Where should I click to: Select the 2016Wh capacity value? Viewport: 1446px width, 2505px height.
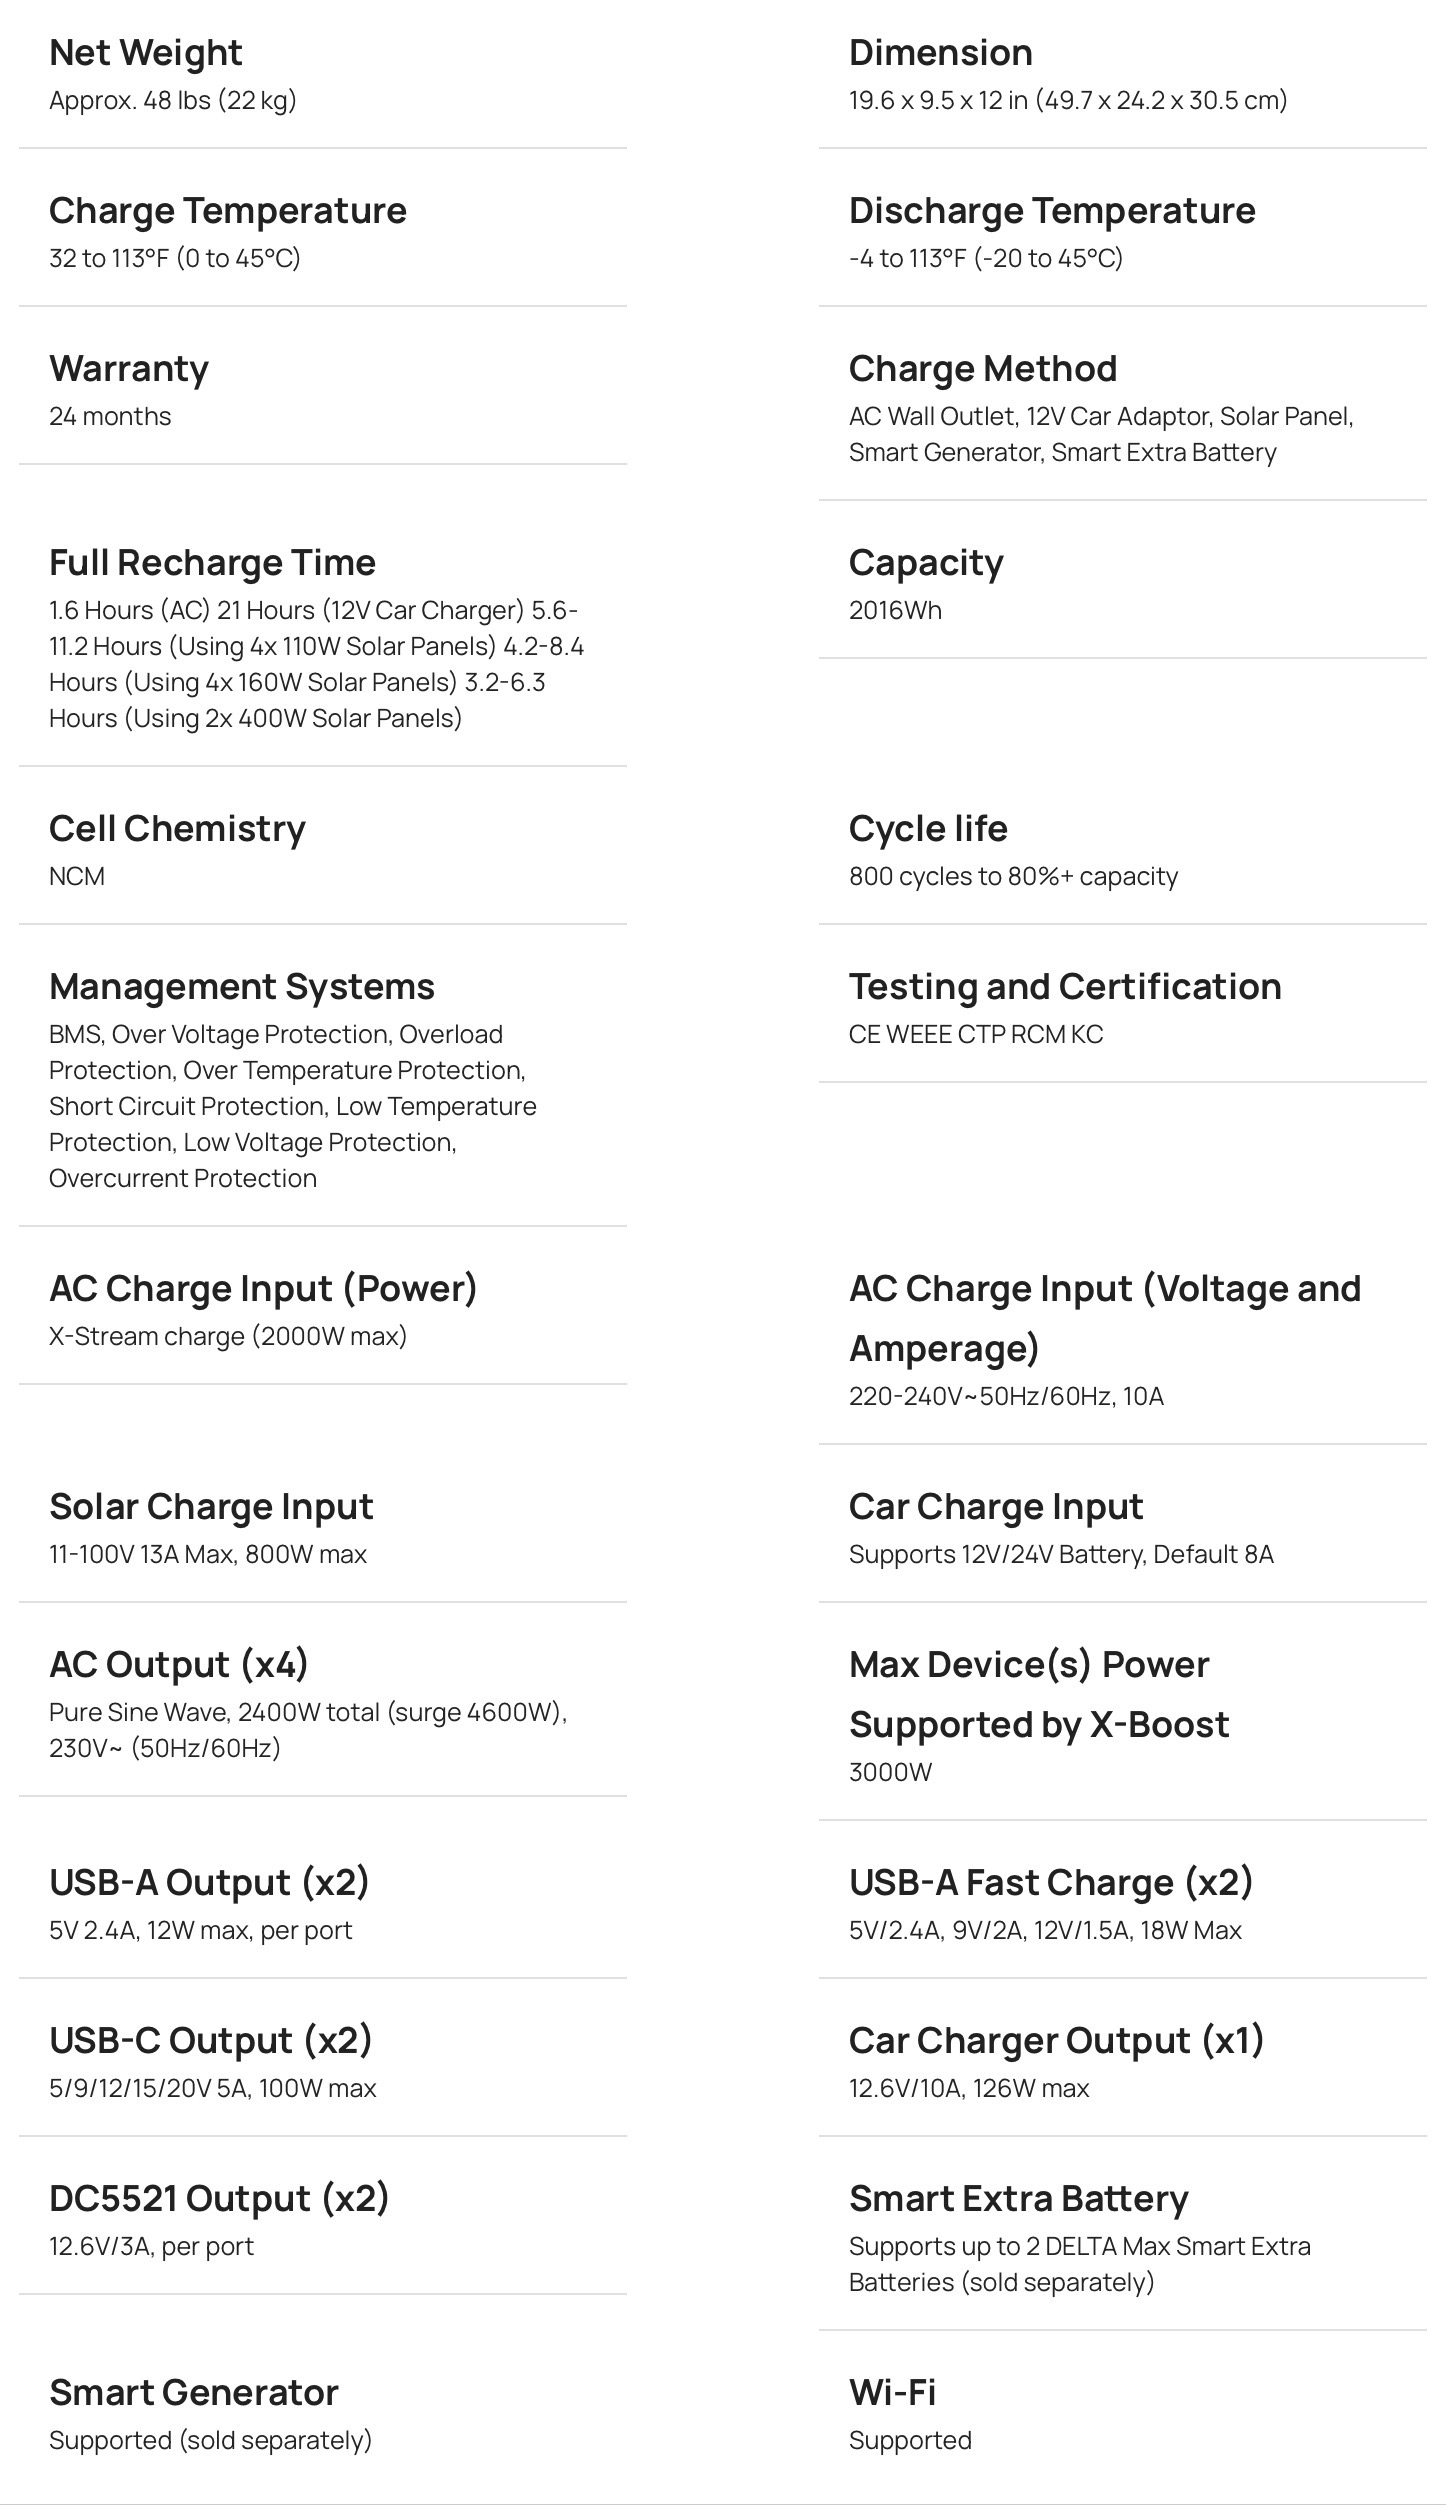click(894, 610)
